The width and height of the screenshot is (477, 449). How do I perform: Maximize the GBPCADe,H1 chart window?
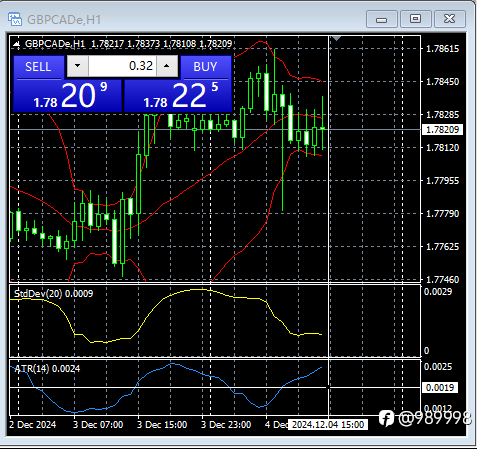(415, 19)
